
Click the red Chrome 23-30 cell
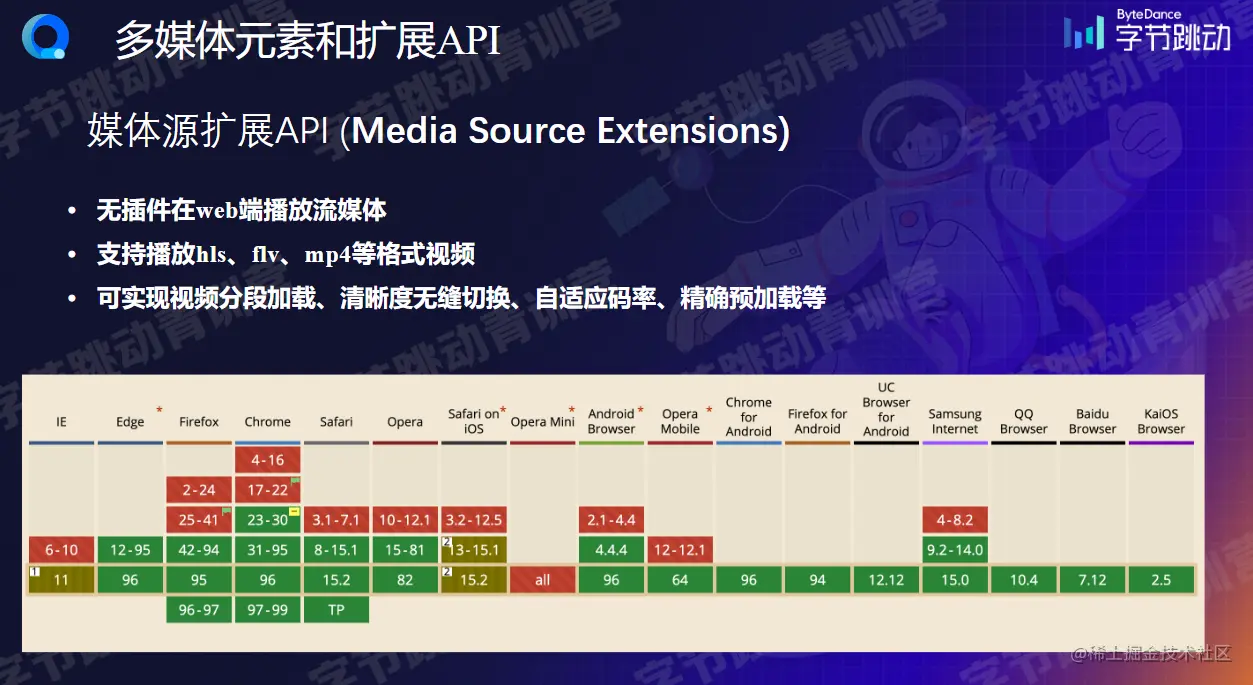tap(268, 520)
